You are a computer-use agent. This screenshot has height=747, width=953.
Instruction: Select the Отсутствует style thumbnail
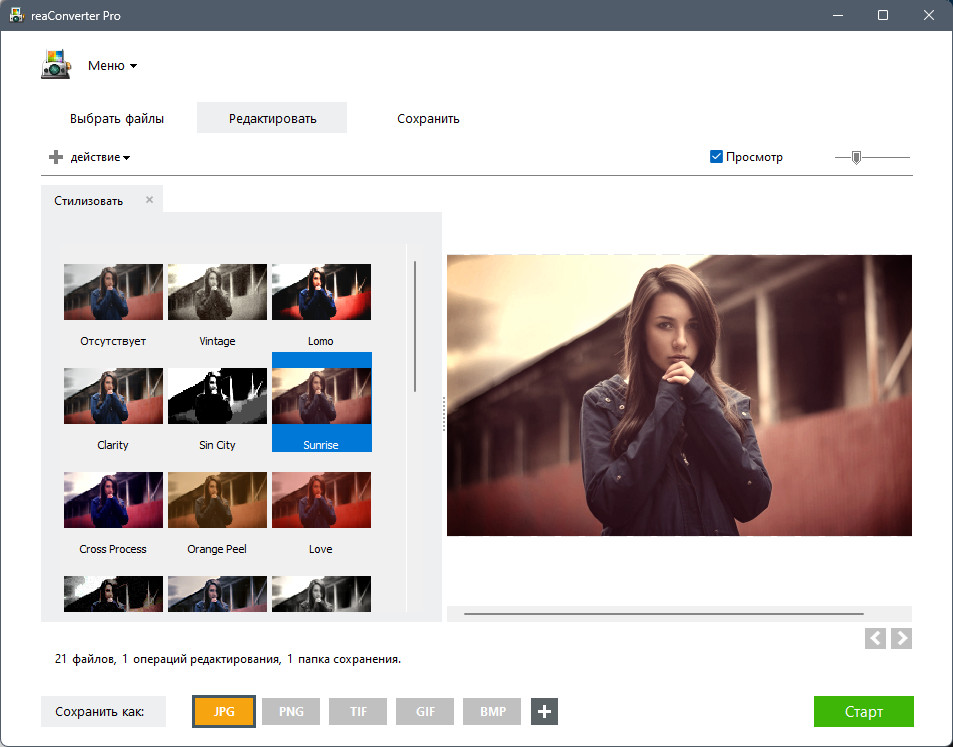(x=113, y=292)
